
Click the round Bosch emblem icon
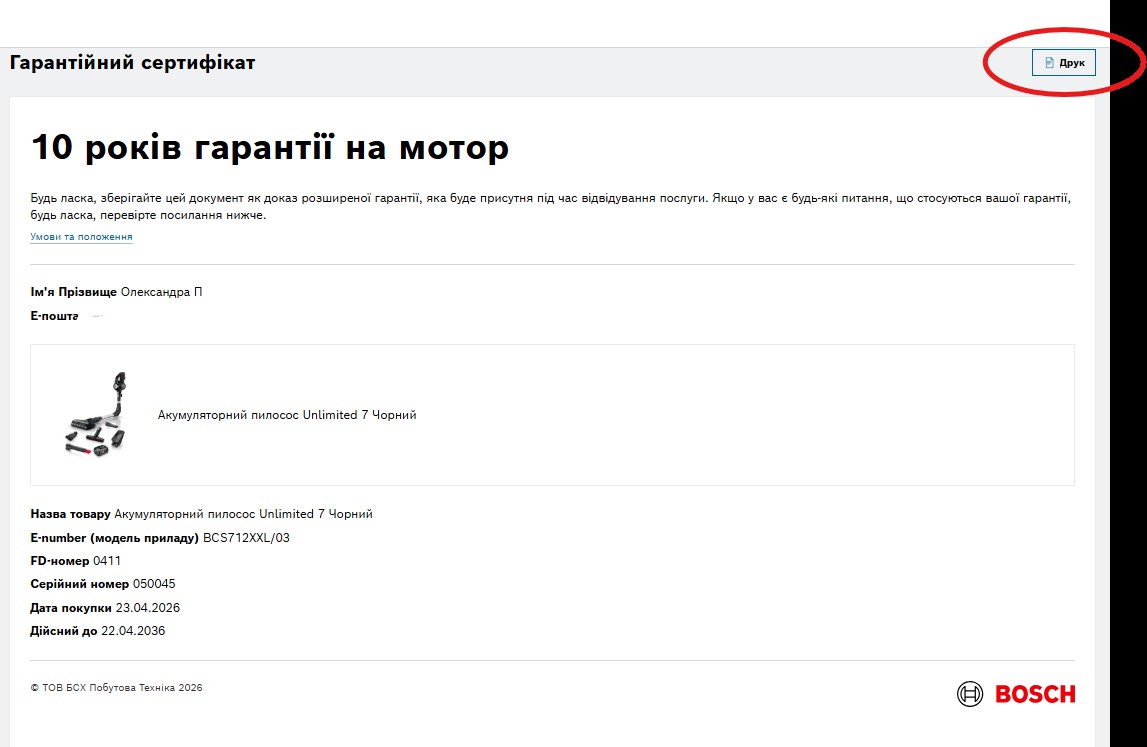[970, 694]
